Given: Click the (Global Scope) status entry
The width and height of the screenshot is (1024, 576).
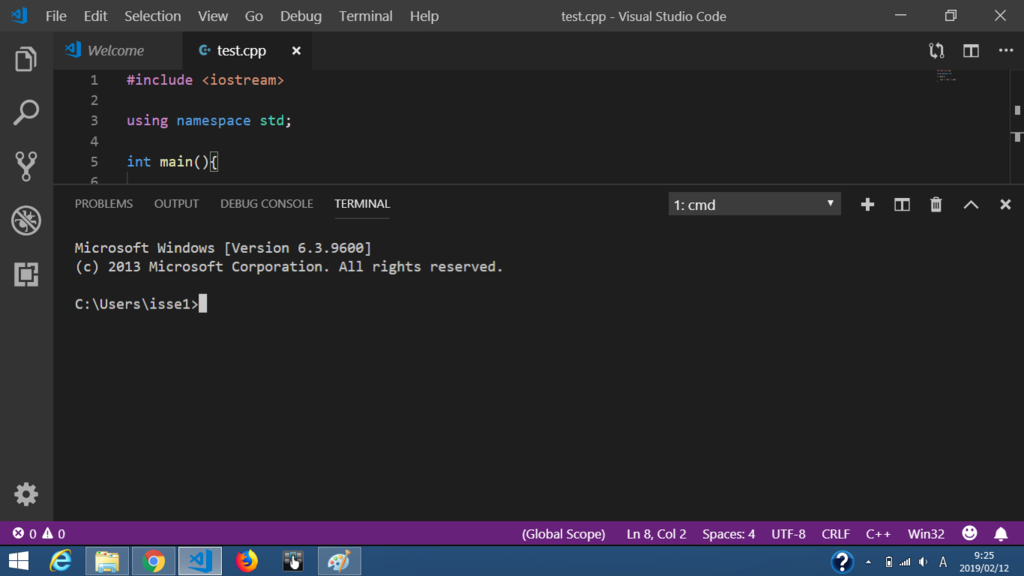Looking at the screenshot, I should (563, 534).
